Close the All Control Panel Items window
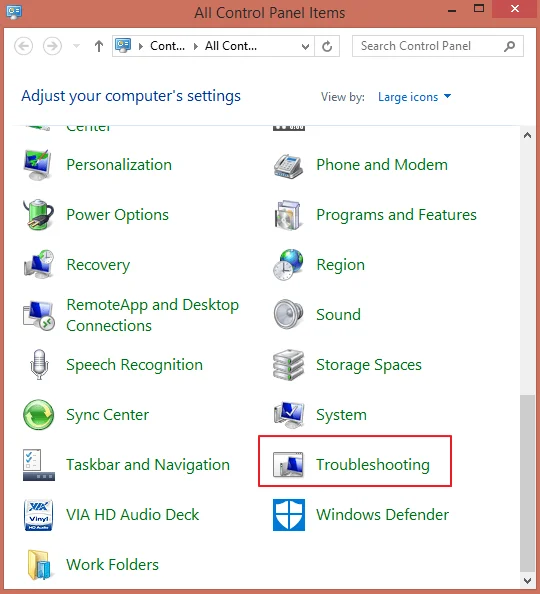 pos(515,8)
